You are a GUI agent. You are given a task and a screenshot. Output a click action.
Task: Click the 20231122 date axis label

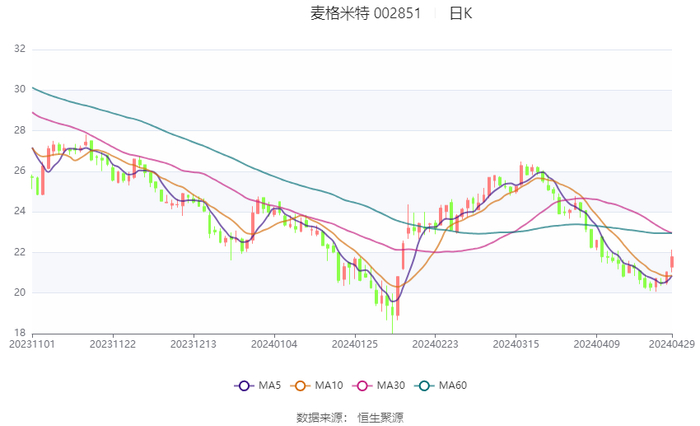click(x=113, y=342)
